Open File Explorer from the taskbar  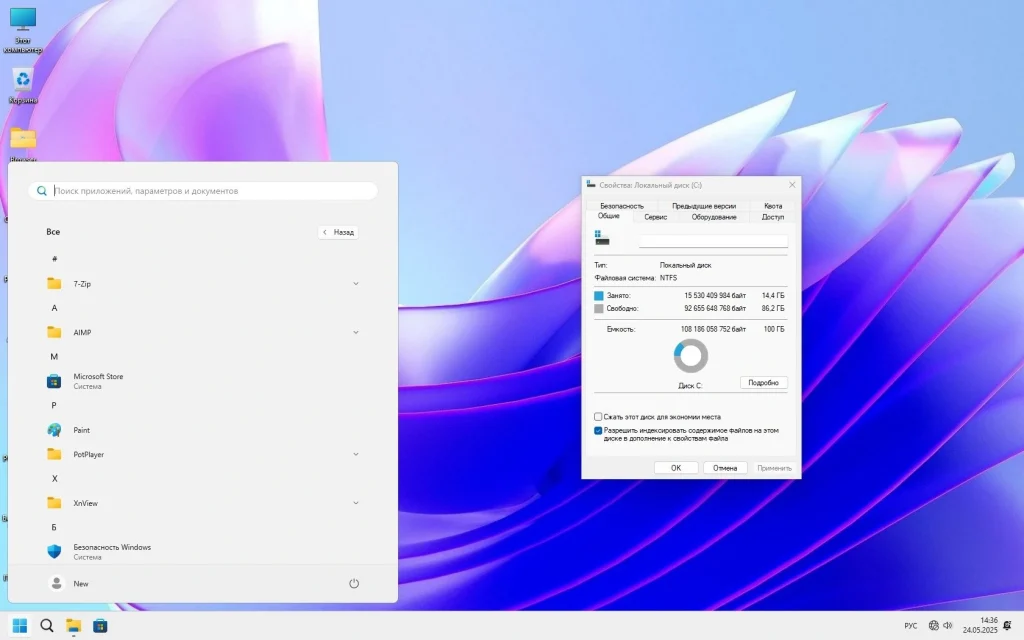tap(72, 624)
